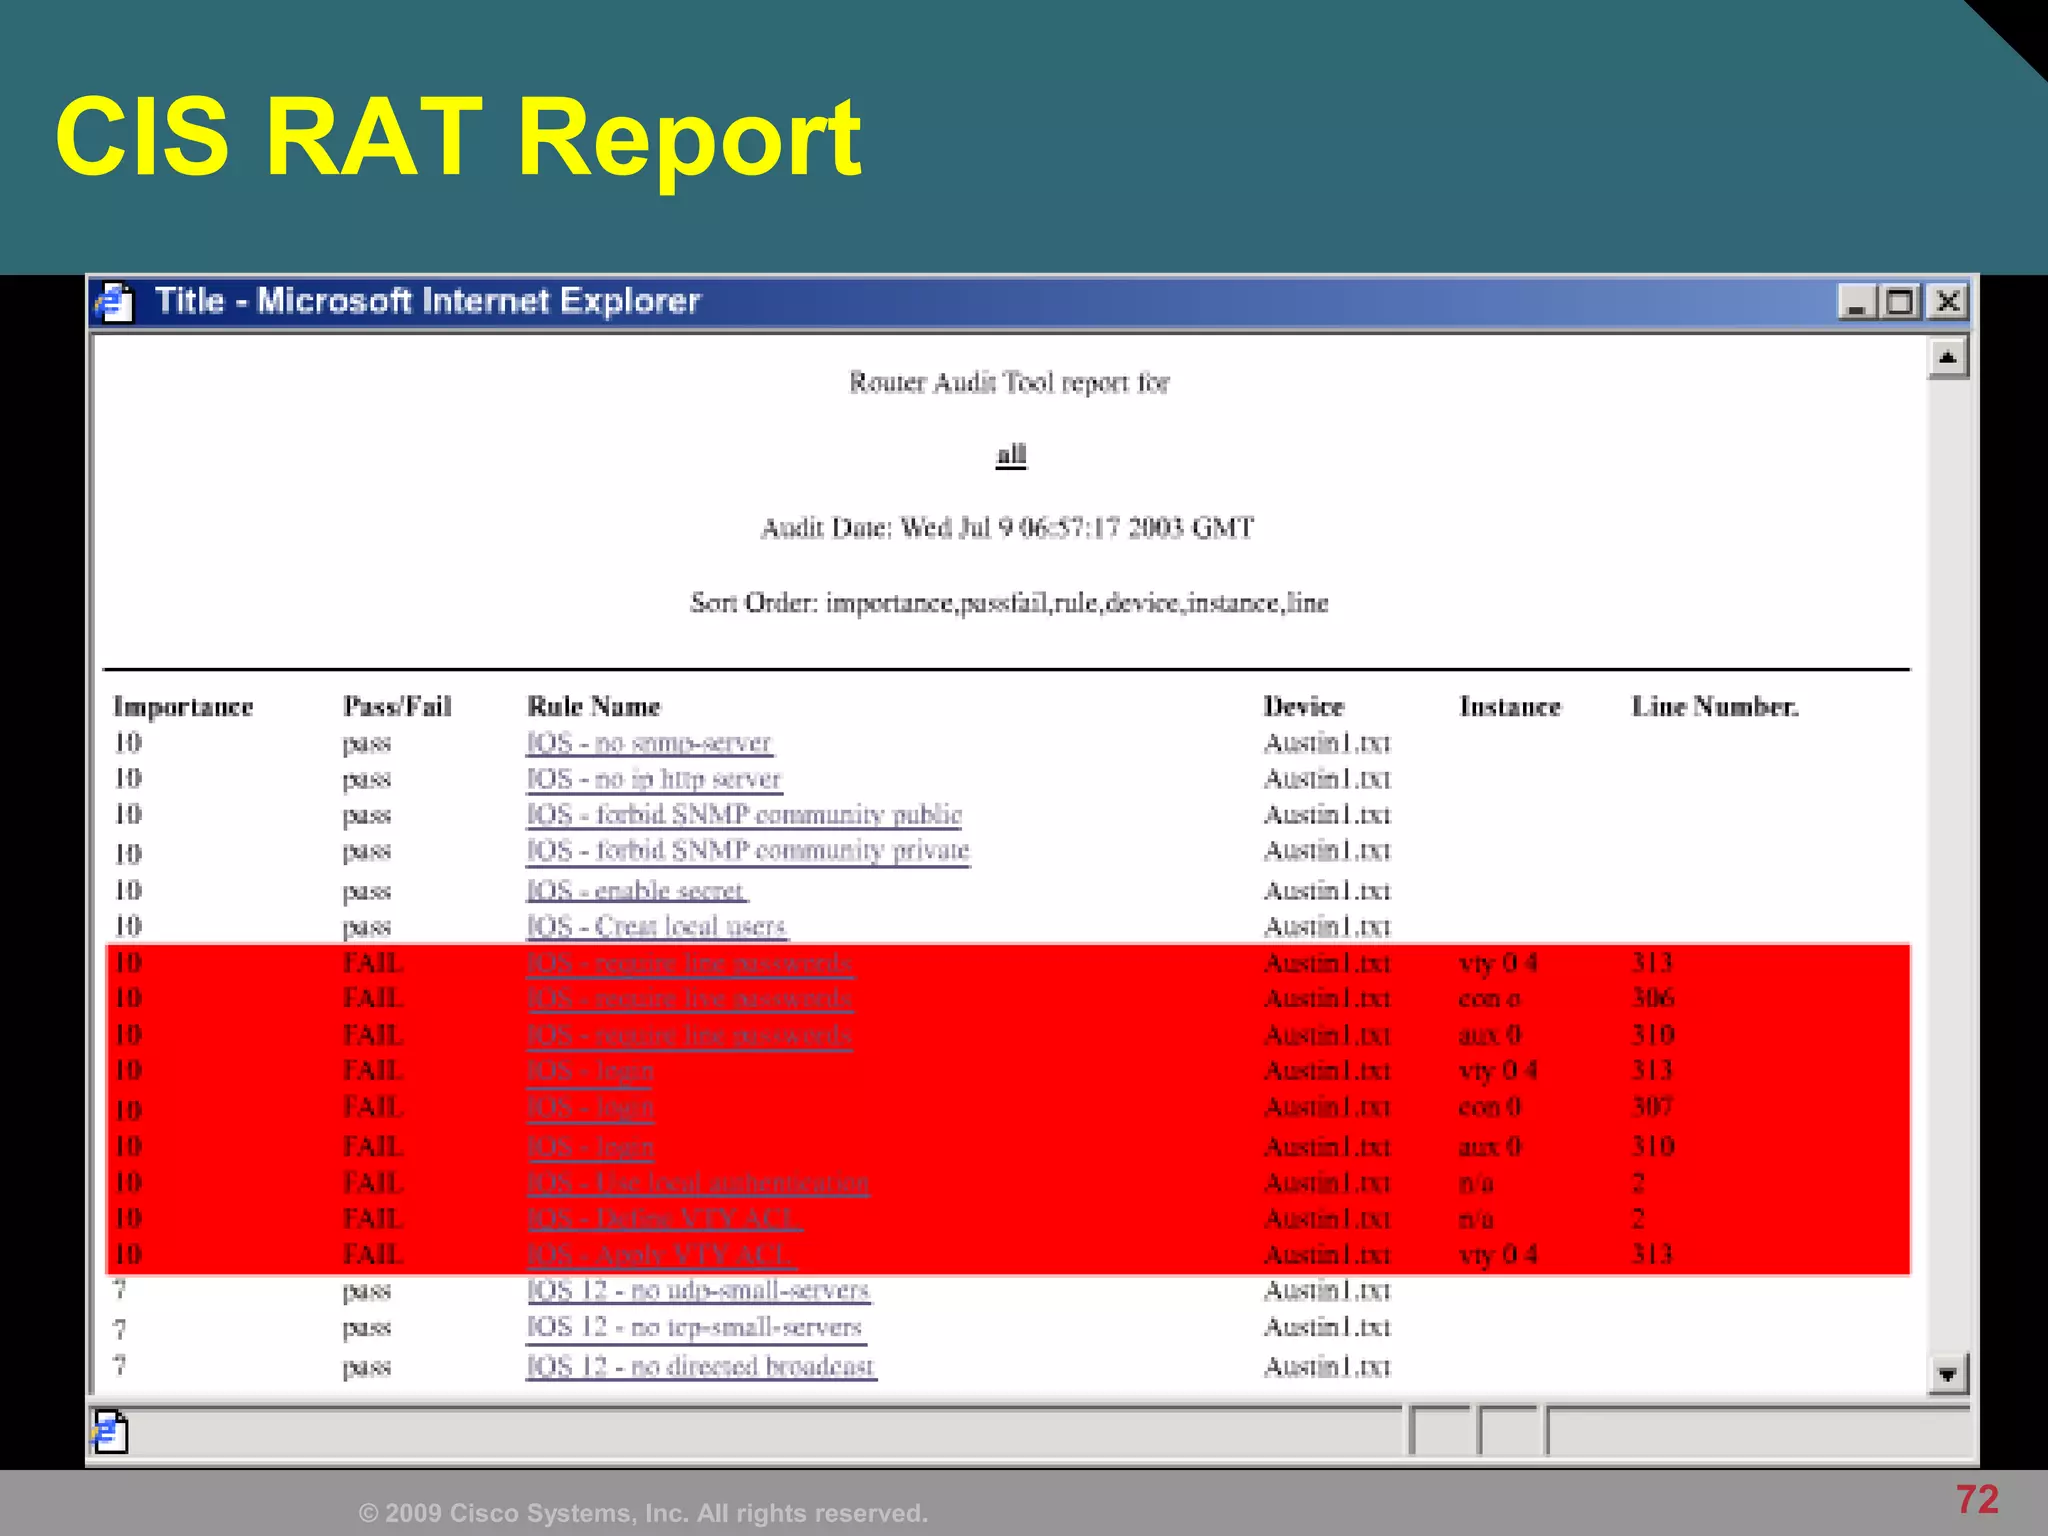Click the 'Pass/Fail' column header

tap(397, 707)
